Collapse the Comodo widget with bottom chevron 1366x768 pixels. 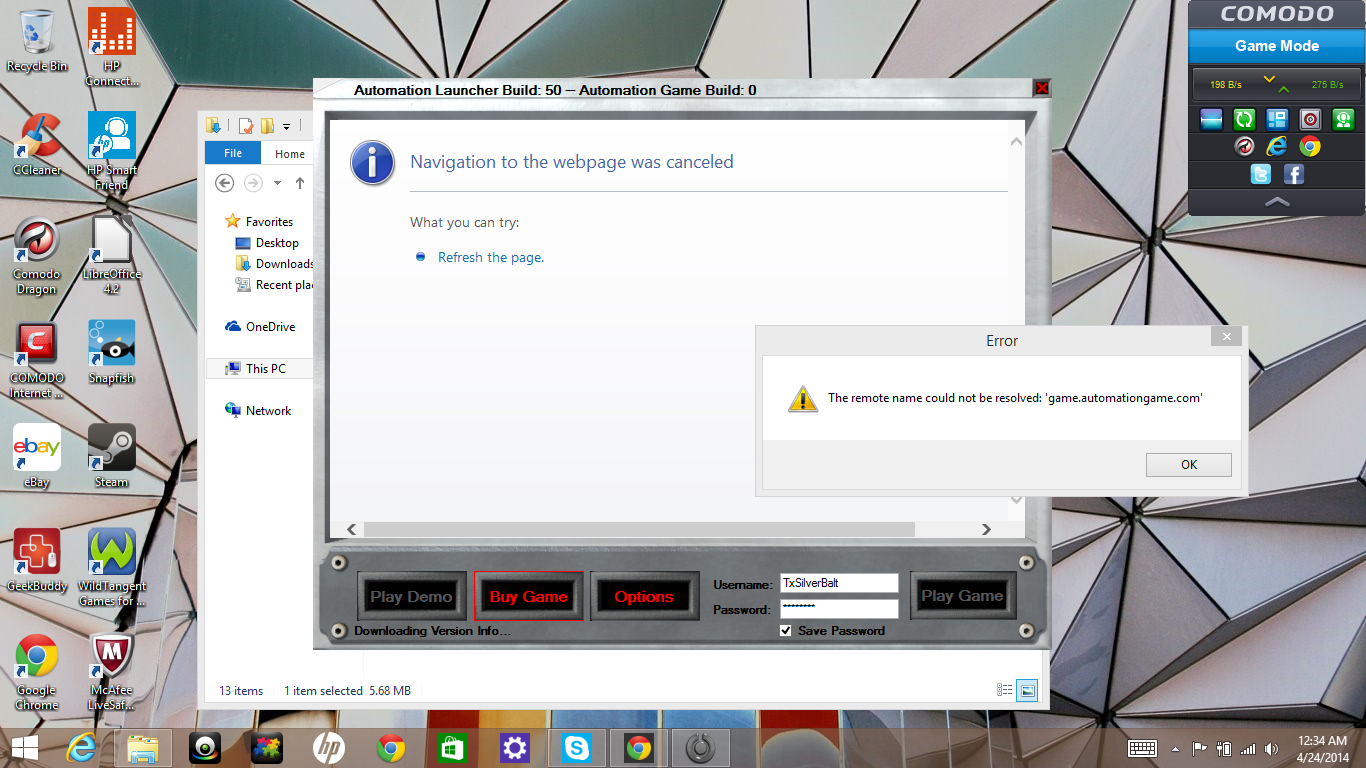pos(1277,202)
